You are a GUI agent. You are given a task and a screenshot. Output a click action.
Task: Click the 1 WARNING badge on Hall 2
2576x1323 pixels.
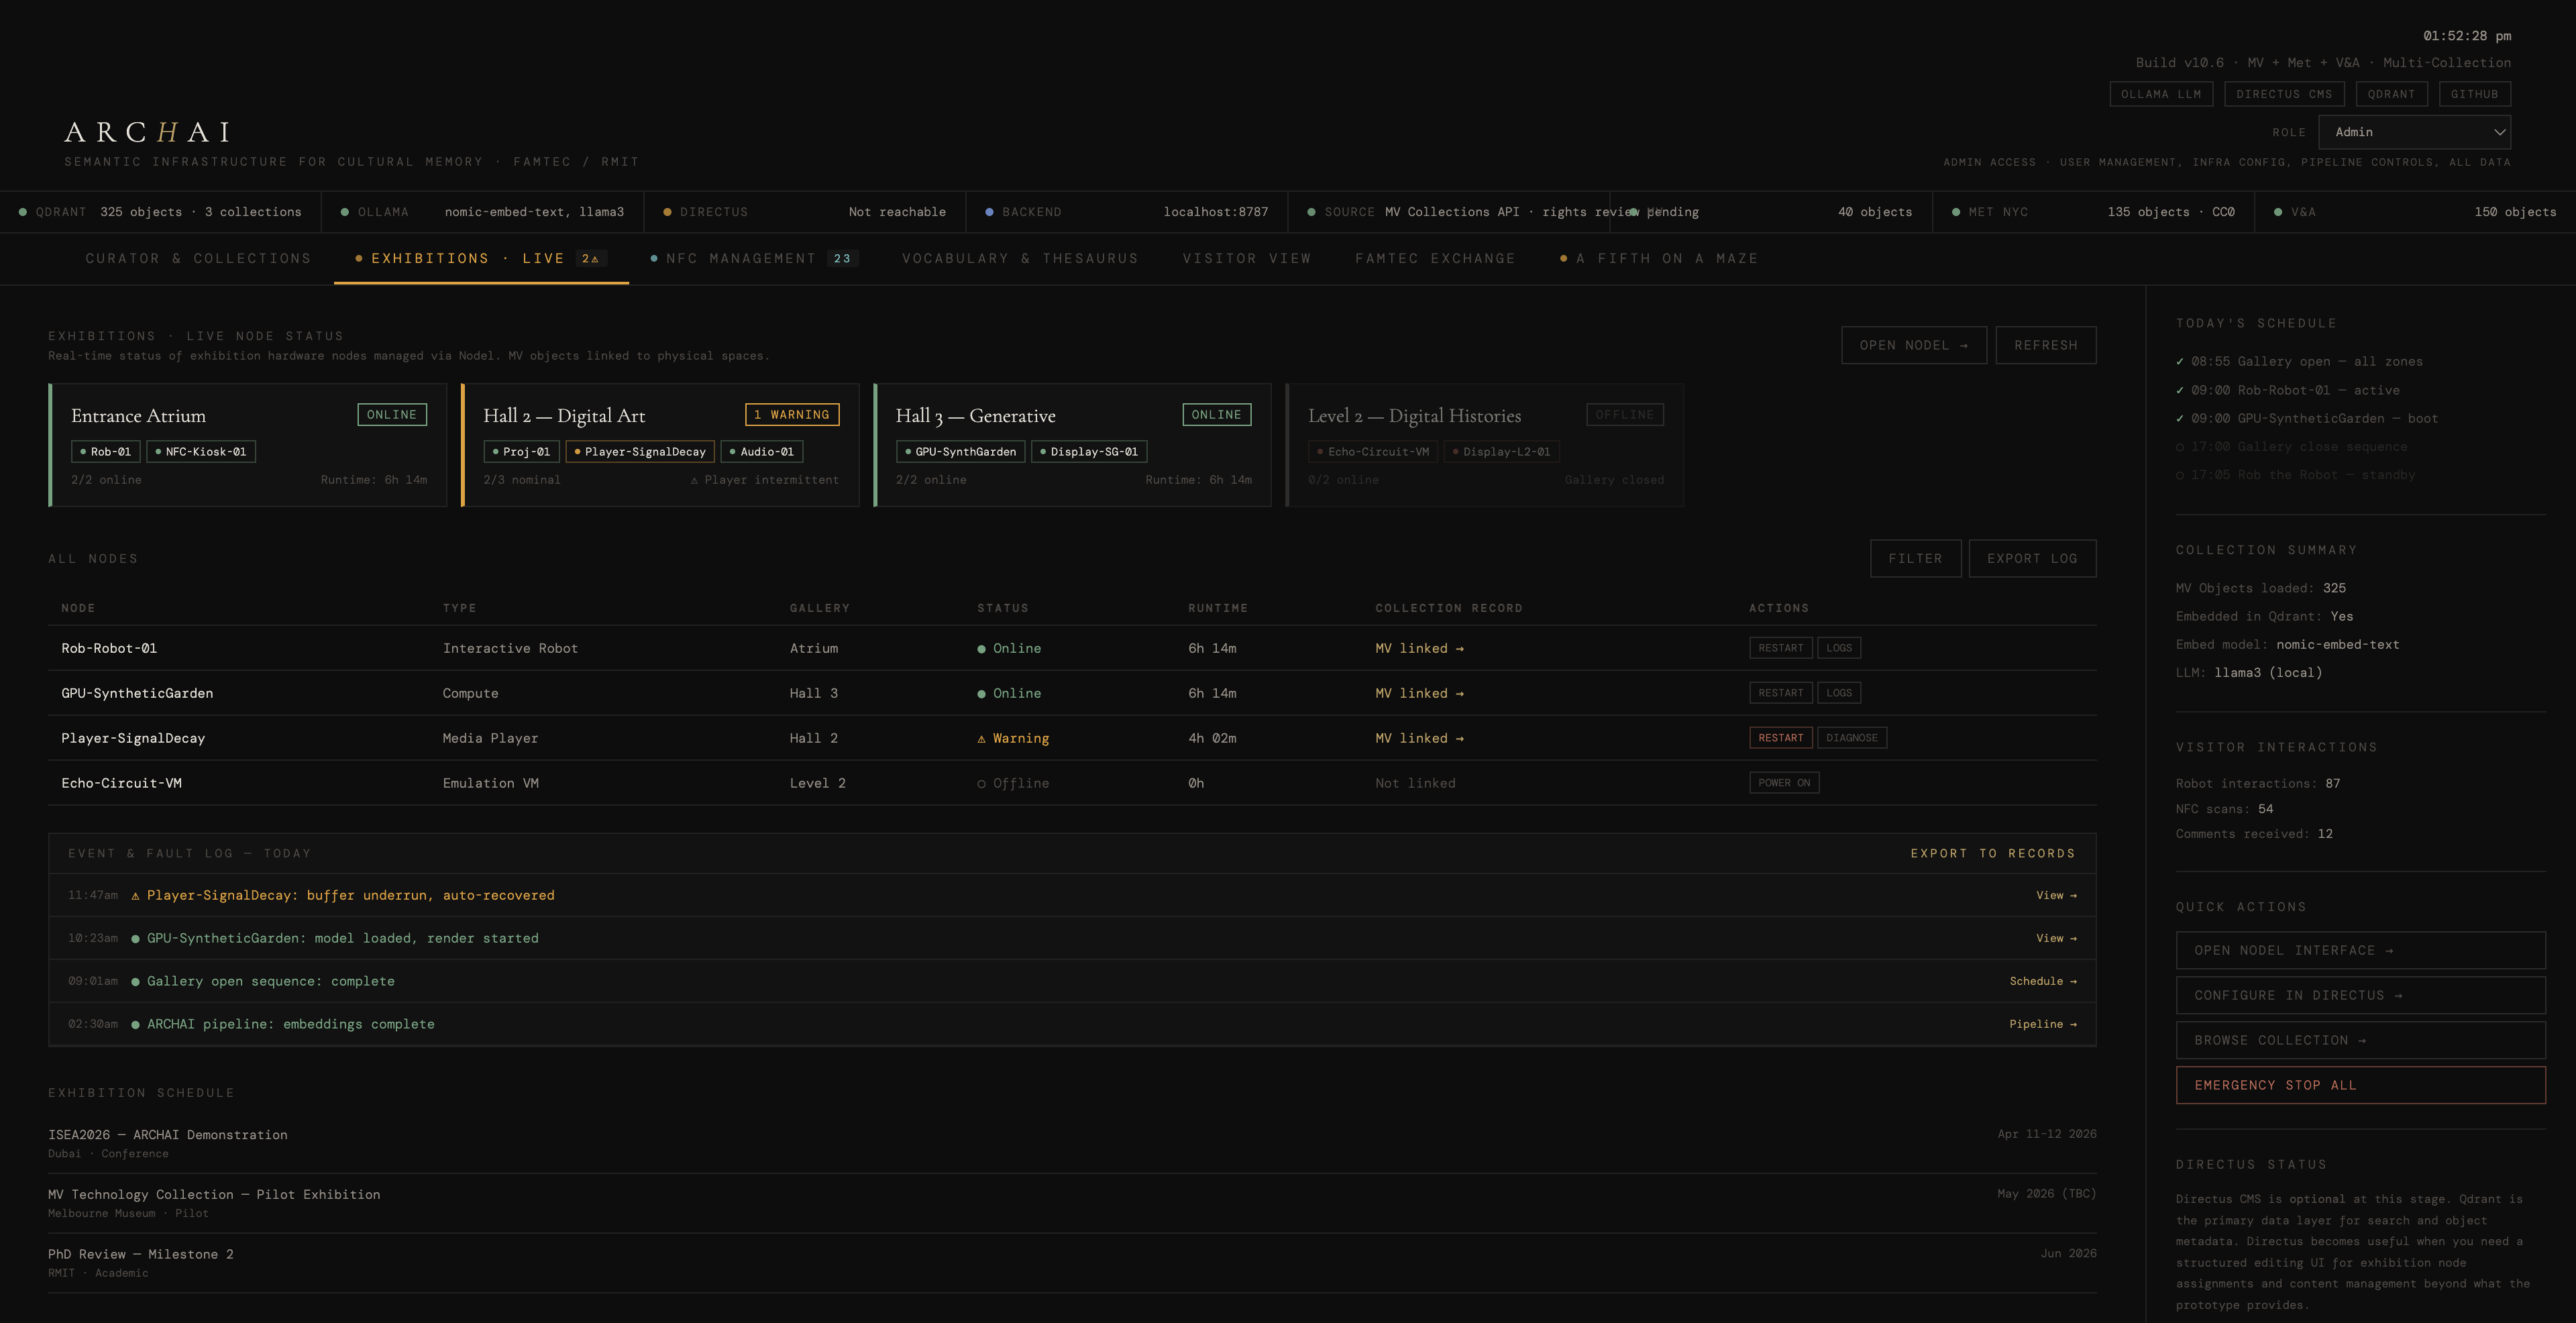pos(792,415)
